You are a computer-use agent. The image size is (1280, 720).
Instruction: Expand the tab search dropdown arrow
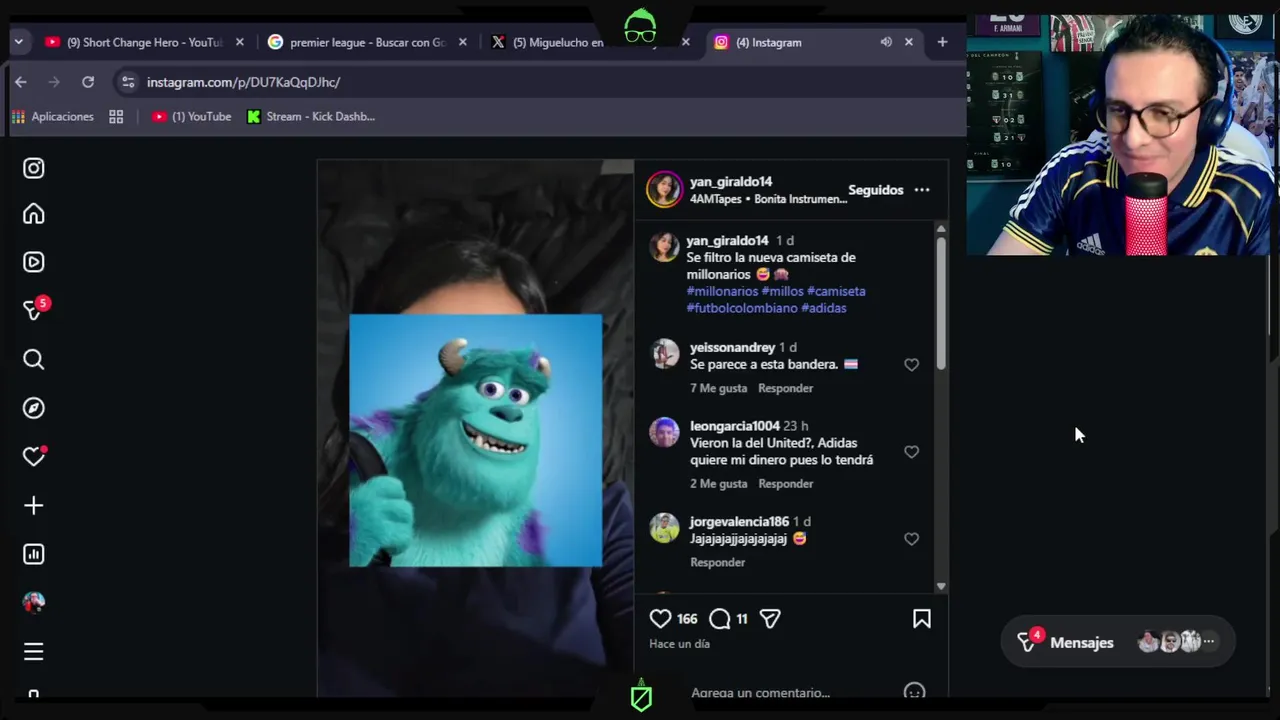pyautogui.click(x=18, y=42)
